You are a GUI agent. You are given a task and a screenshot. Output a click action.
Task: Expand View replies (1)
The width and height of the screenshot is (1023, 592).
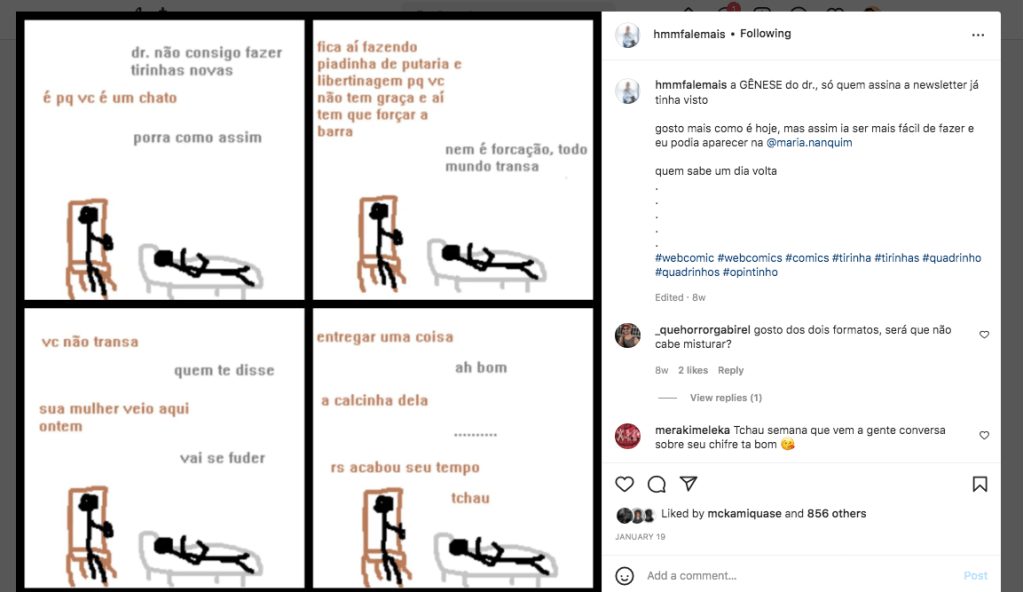[x=725, y=397]
